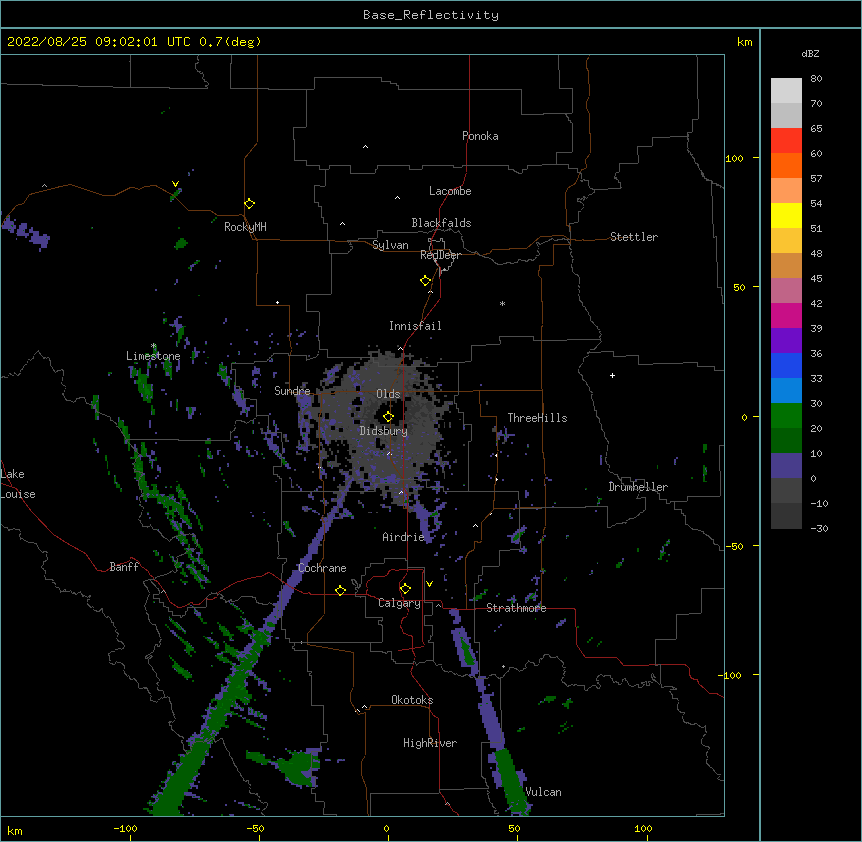Screen dimensions: 862x842
Task: Click the radar site diamond marker near Olds
Action: click(388, 417)
